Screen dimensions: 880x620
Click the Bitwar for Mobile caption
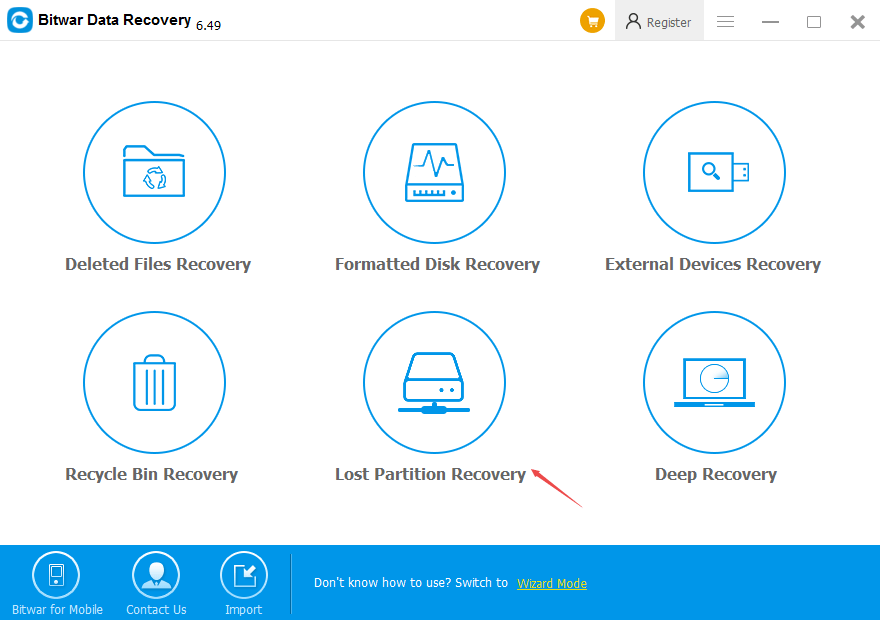pyautogui.click(x=57, y=609)
